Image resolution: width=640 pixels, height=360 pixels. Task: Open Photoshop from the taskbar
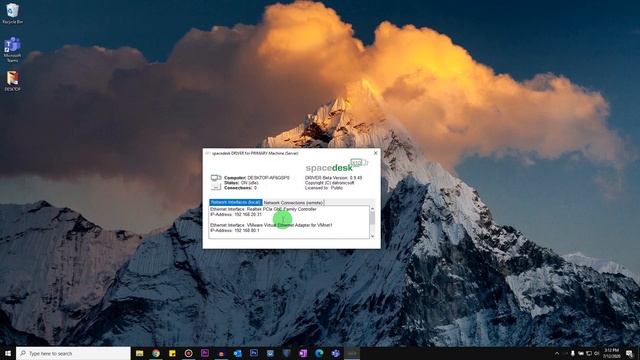click(254, 353)
